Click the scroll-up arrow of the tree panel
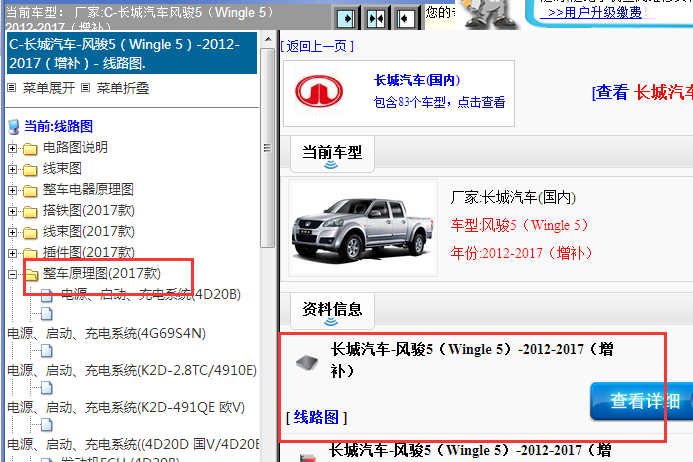693x462 pixels. pyautogui.click(x=268, y=40)
